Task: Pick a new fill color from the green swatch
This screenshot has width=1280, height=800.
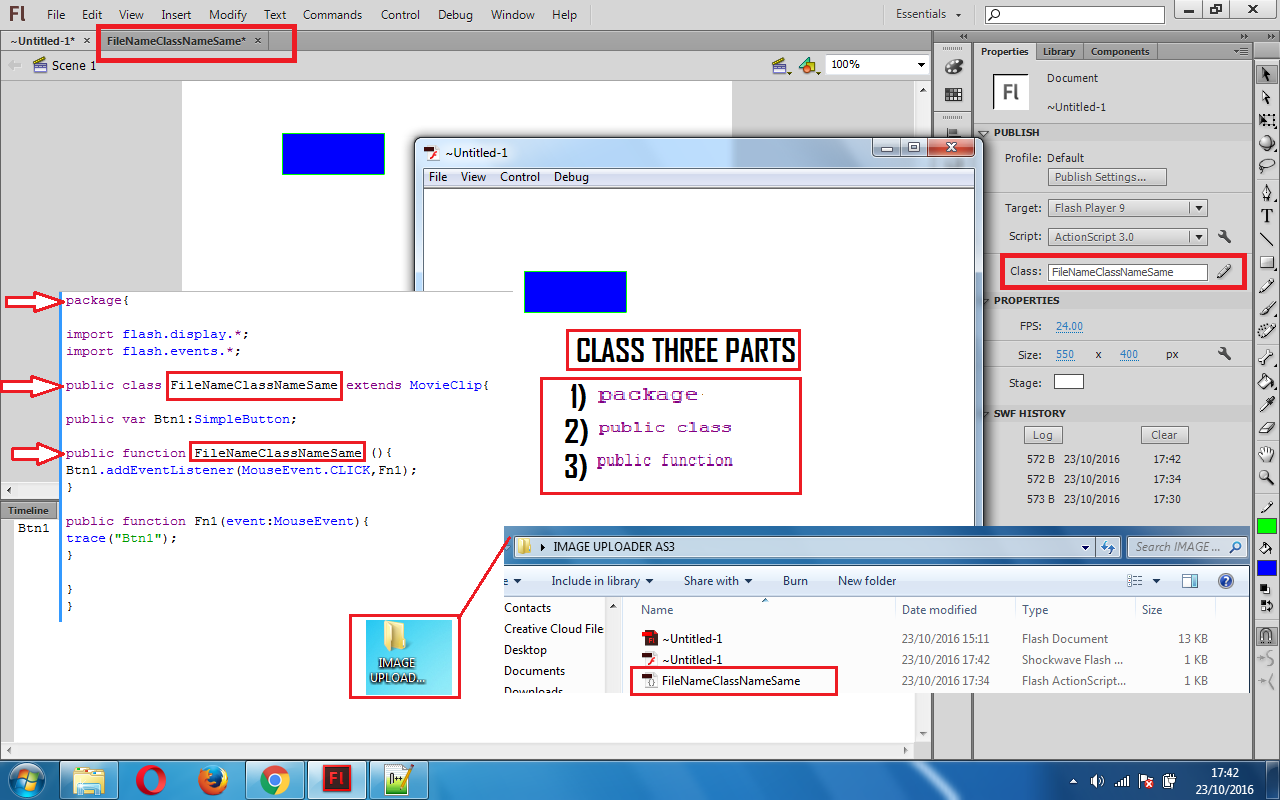Action: (1265, 525)
